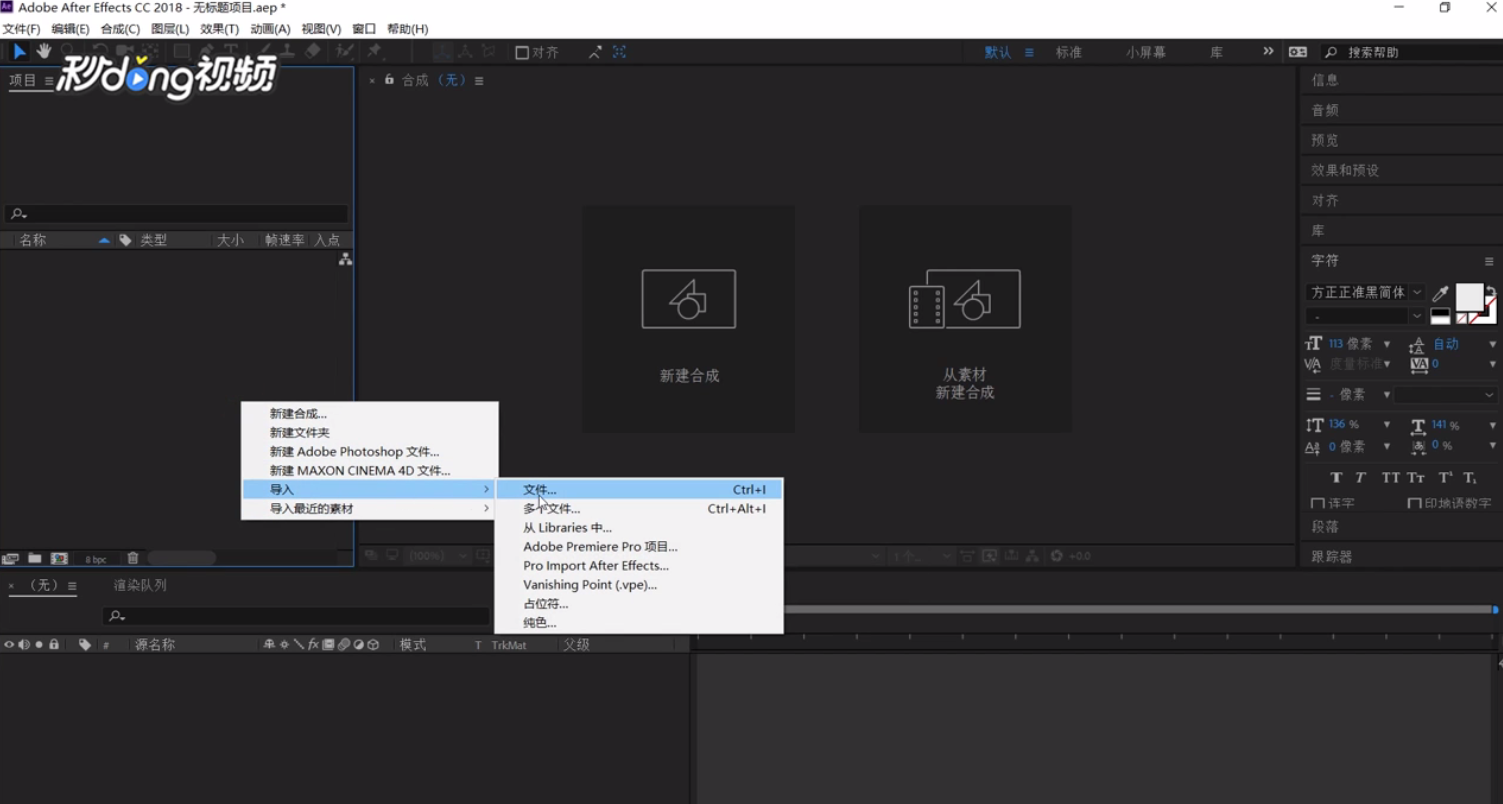Select 新建合成... from the context menu
The height and width of the screenshot is (804, 1503).
pos(369,414)
